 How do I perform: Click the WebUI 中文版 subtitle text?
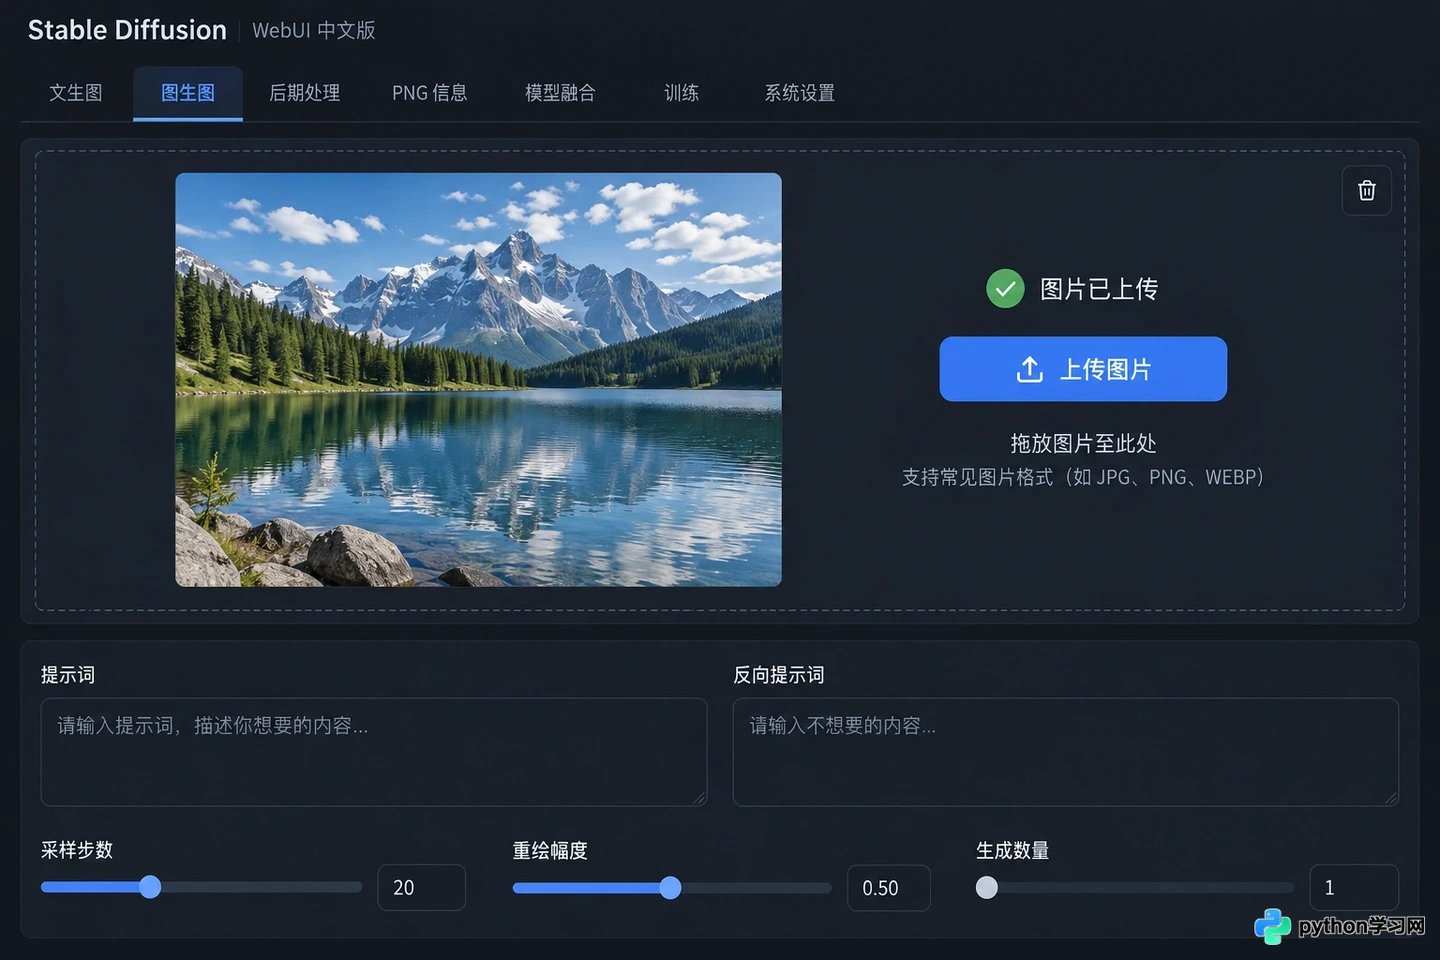[x=314, y=30]
